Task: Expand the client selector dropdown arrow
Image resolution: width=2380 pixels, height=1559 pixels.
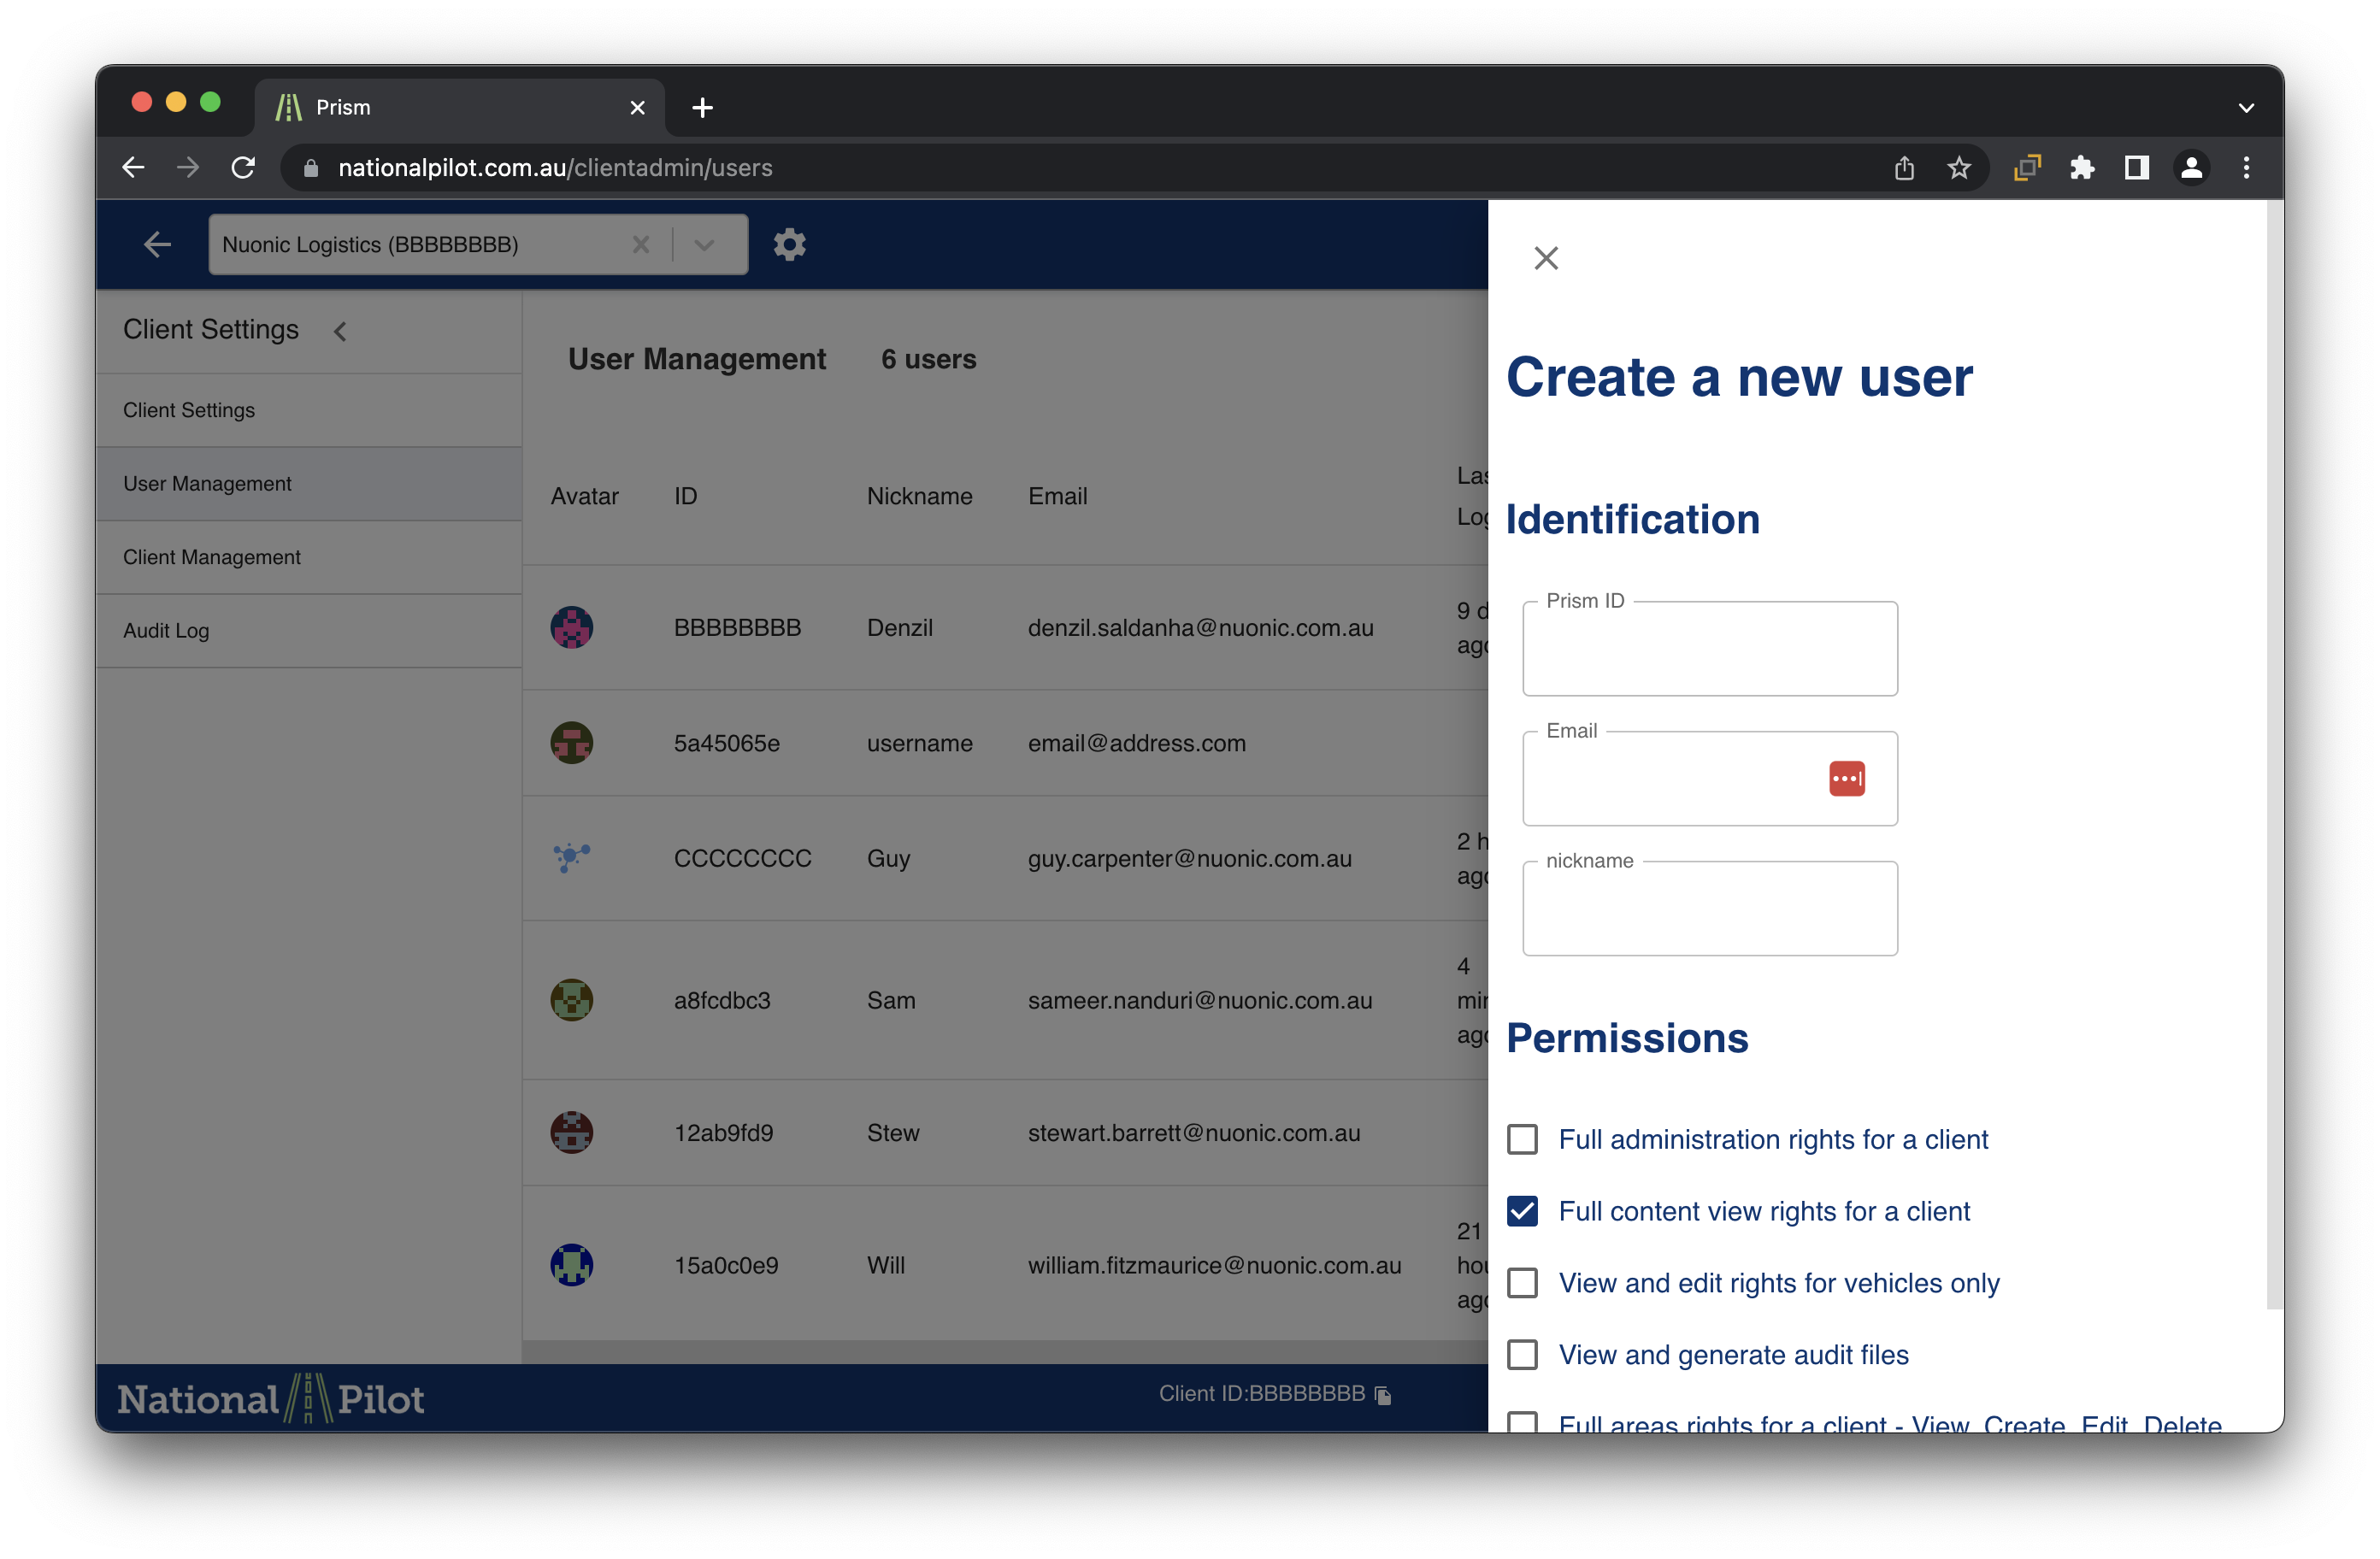Action: pyautogui.click(x=704, y=244)
